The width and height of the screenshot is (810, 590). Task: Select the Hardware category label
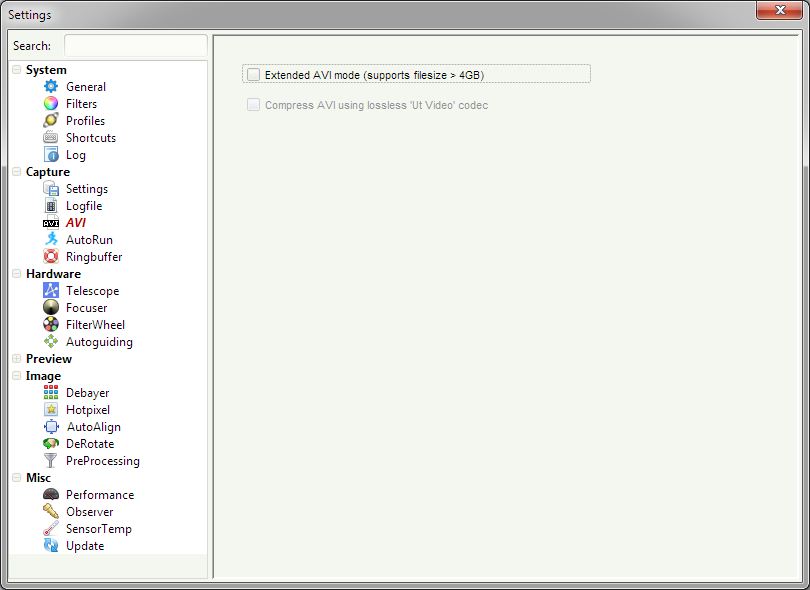pyautogui.click(x=53, y=274)
